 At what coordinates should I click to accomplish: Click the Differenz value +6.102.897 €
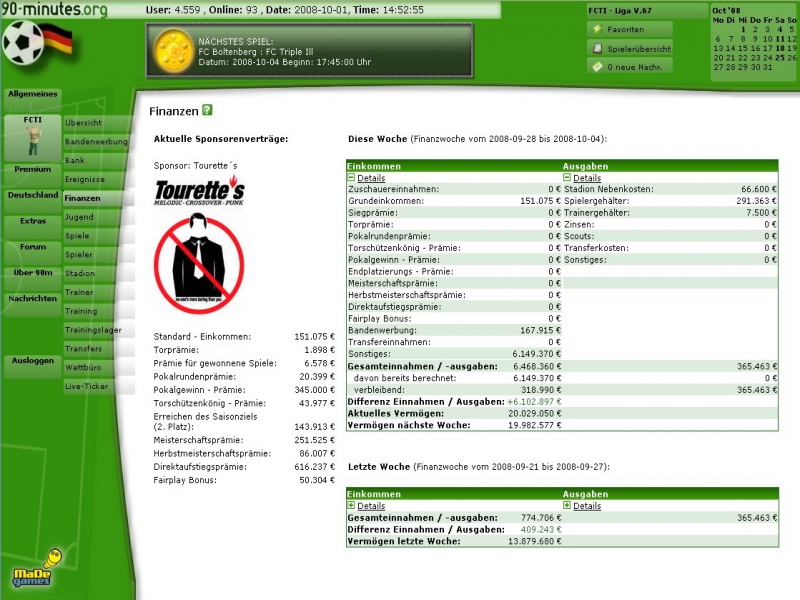point(534,402)
